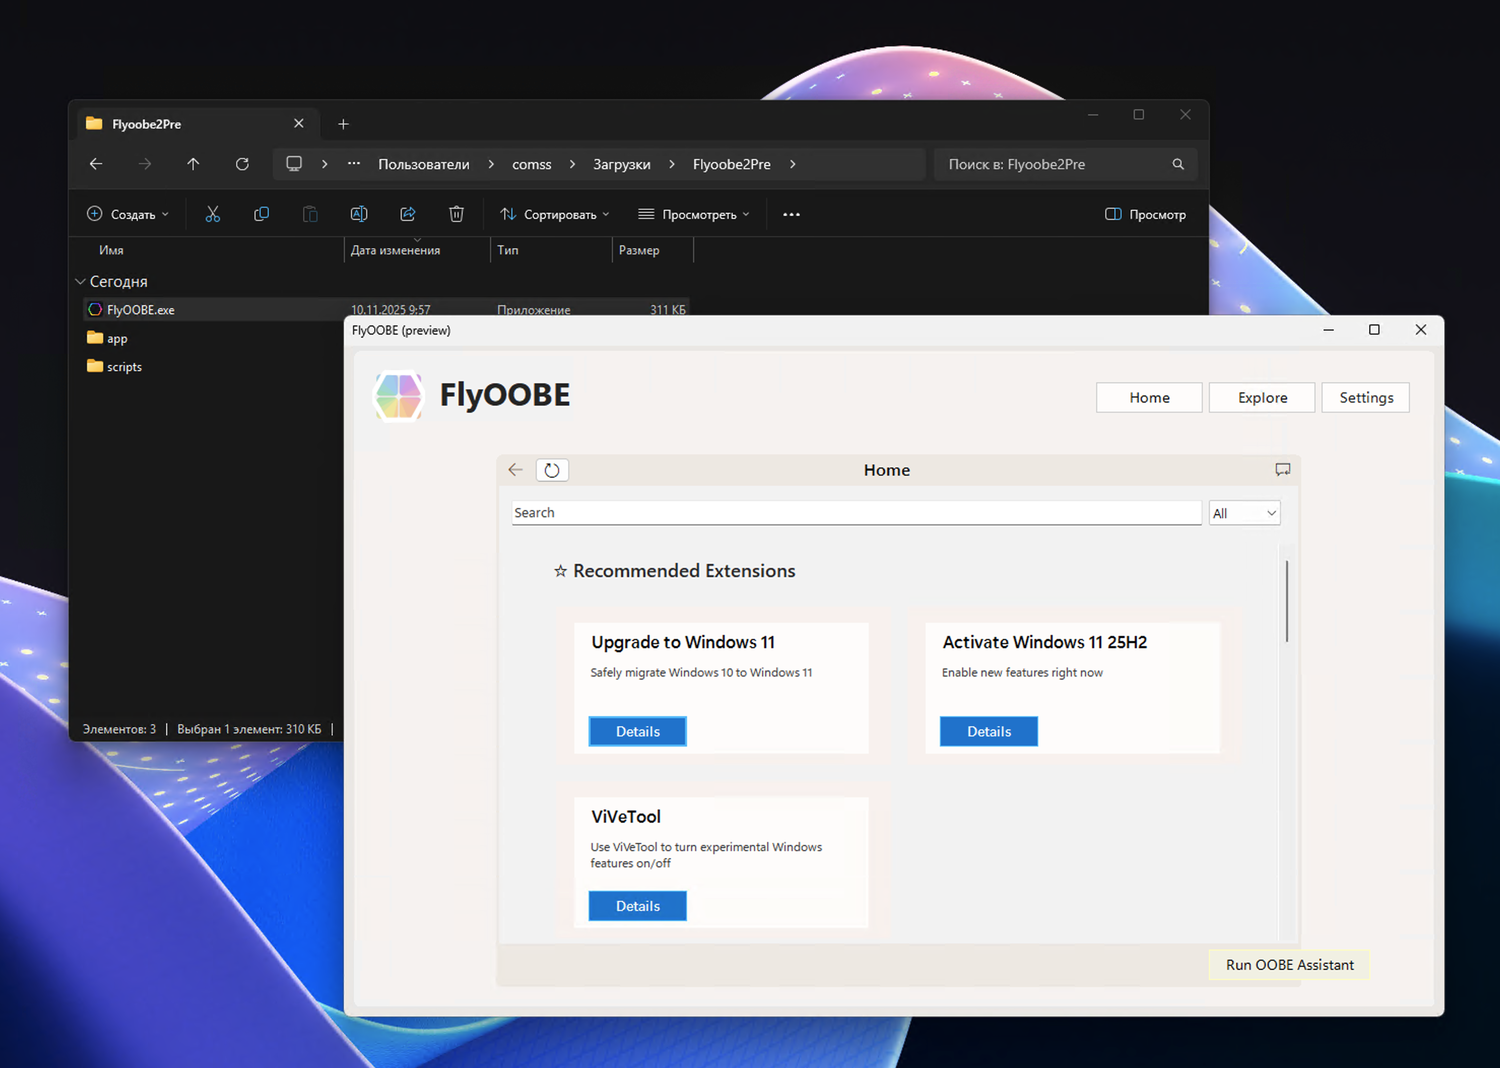Rename the selected file via toolbar icon
Viewport: 1500px width, 1068px height.
pos(359,214)
